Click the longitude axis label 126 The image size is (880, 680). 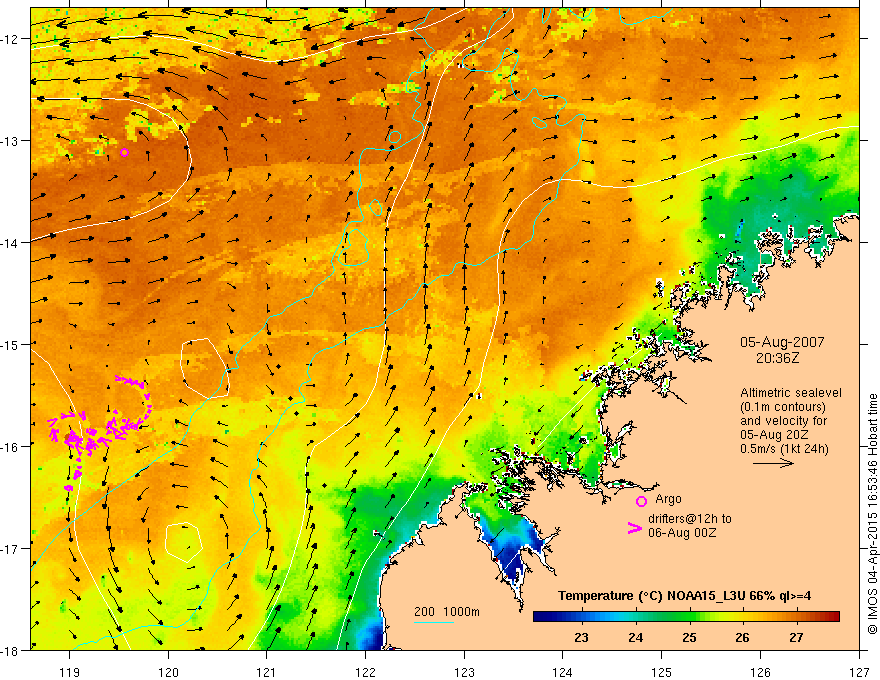(x=760, y=672)
